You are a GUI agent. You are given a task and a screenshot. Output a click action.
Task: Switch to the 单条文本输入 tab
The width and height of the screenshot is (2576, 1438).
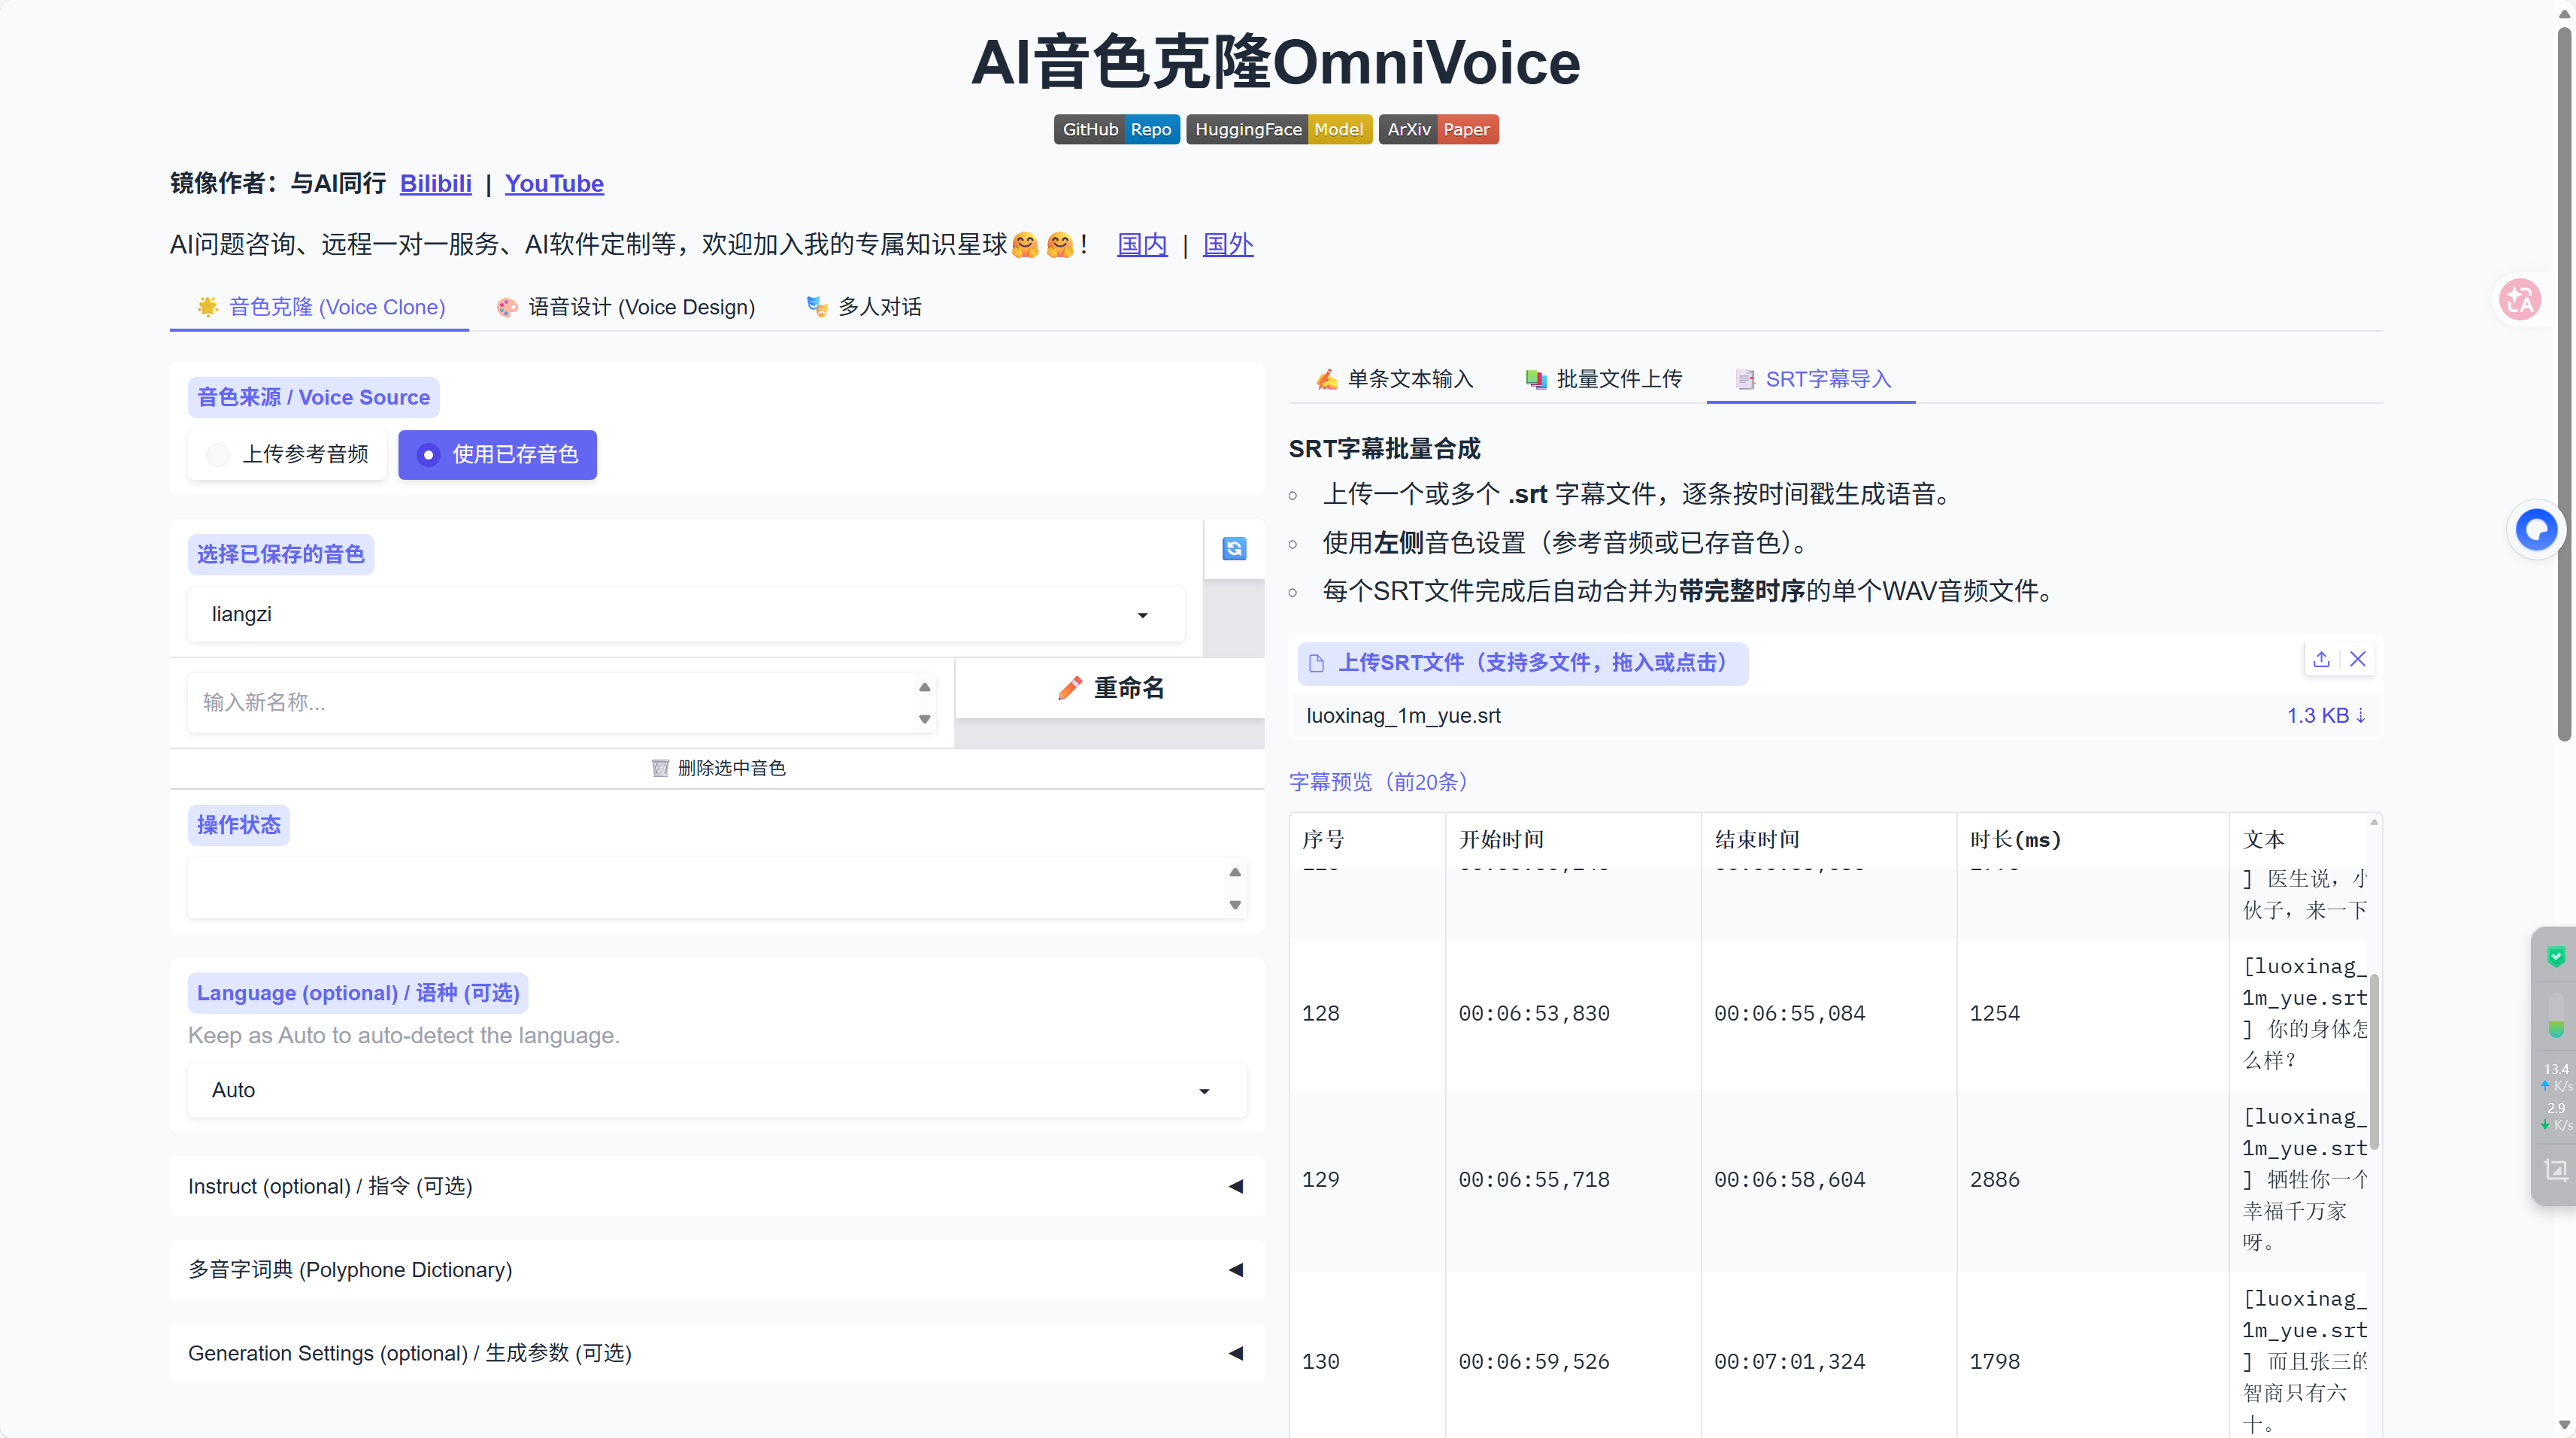tap(1394, 379)
